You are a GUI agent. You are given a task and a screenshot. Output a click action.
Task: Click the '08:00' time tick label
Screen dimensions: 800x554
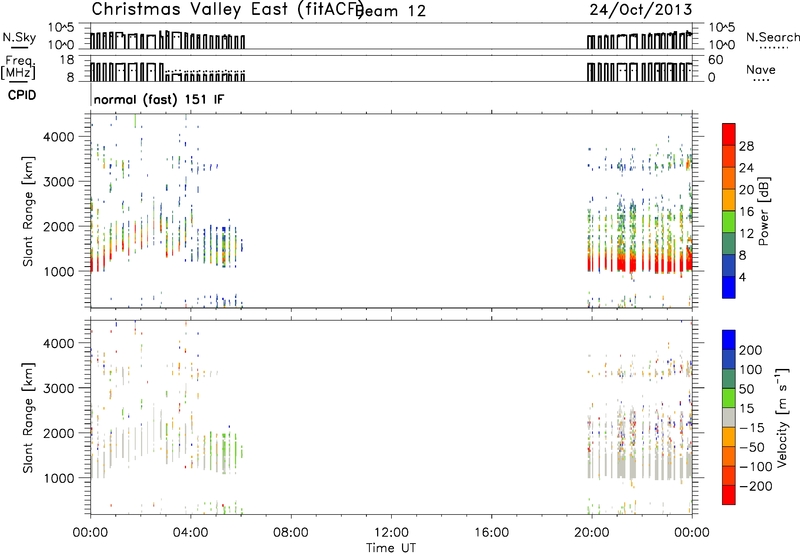point(291,533)
